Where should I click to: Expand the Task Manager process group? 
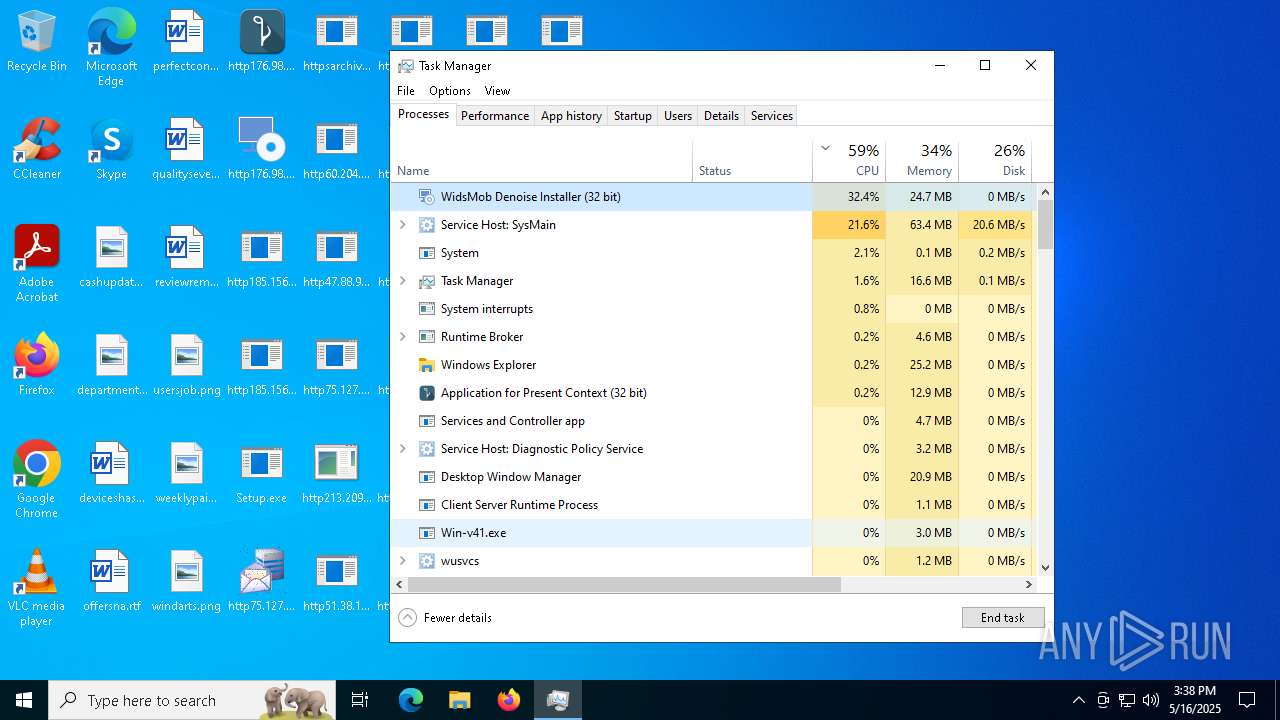click(x=403, y=281)
